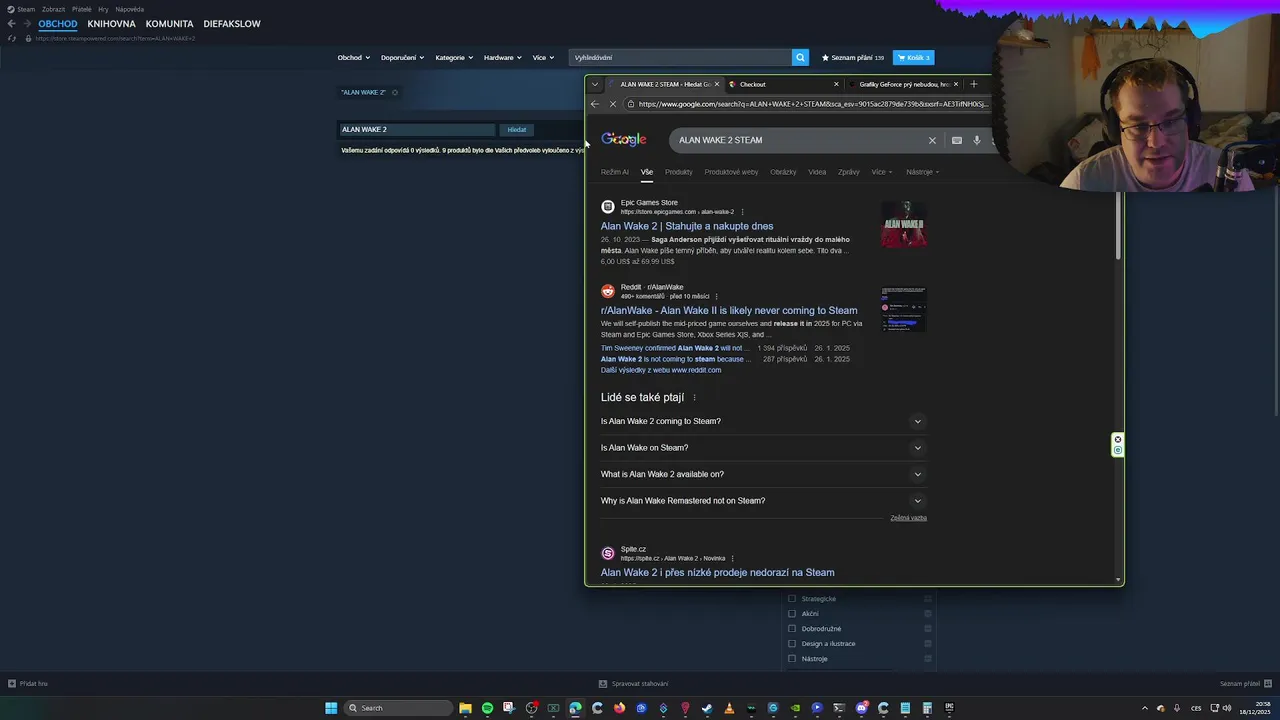The height and width of the screenshot is (720, 1280).
Task: Open the Košík cart button
Action: tap(913, 57)
